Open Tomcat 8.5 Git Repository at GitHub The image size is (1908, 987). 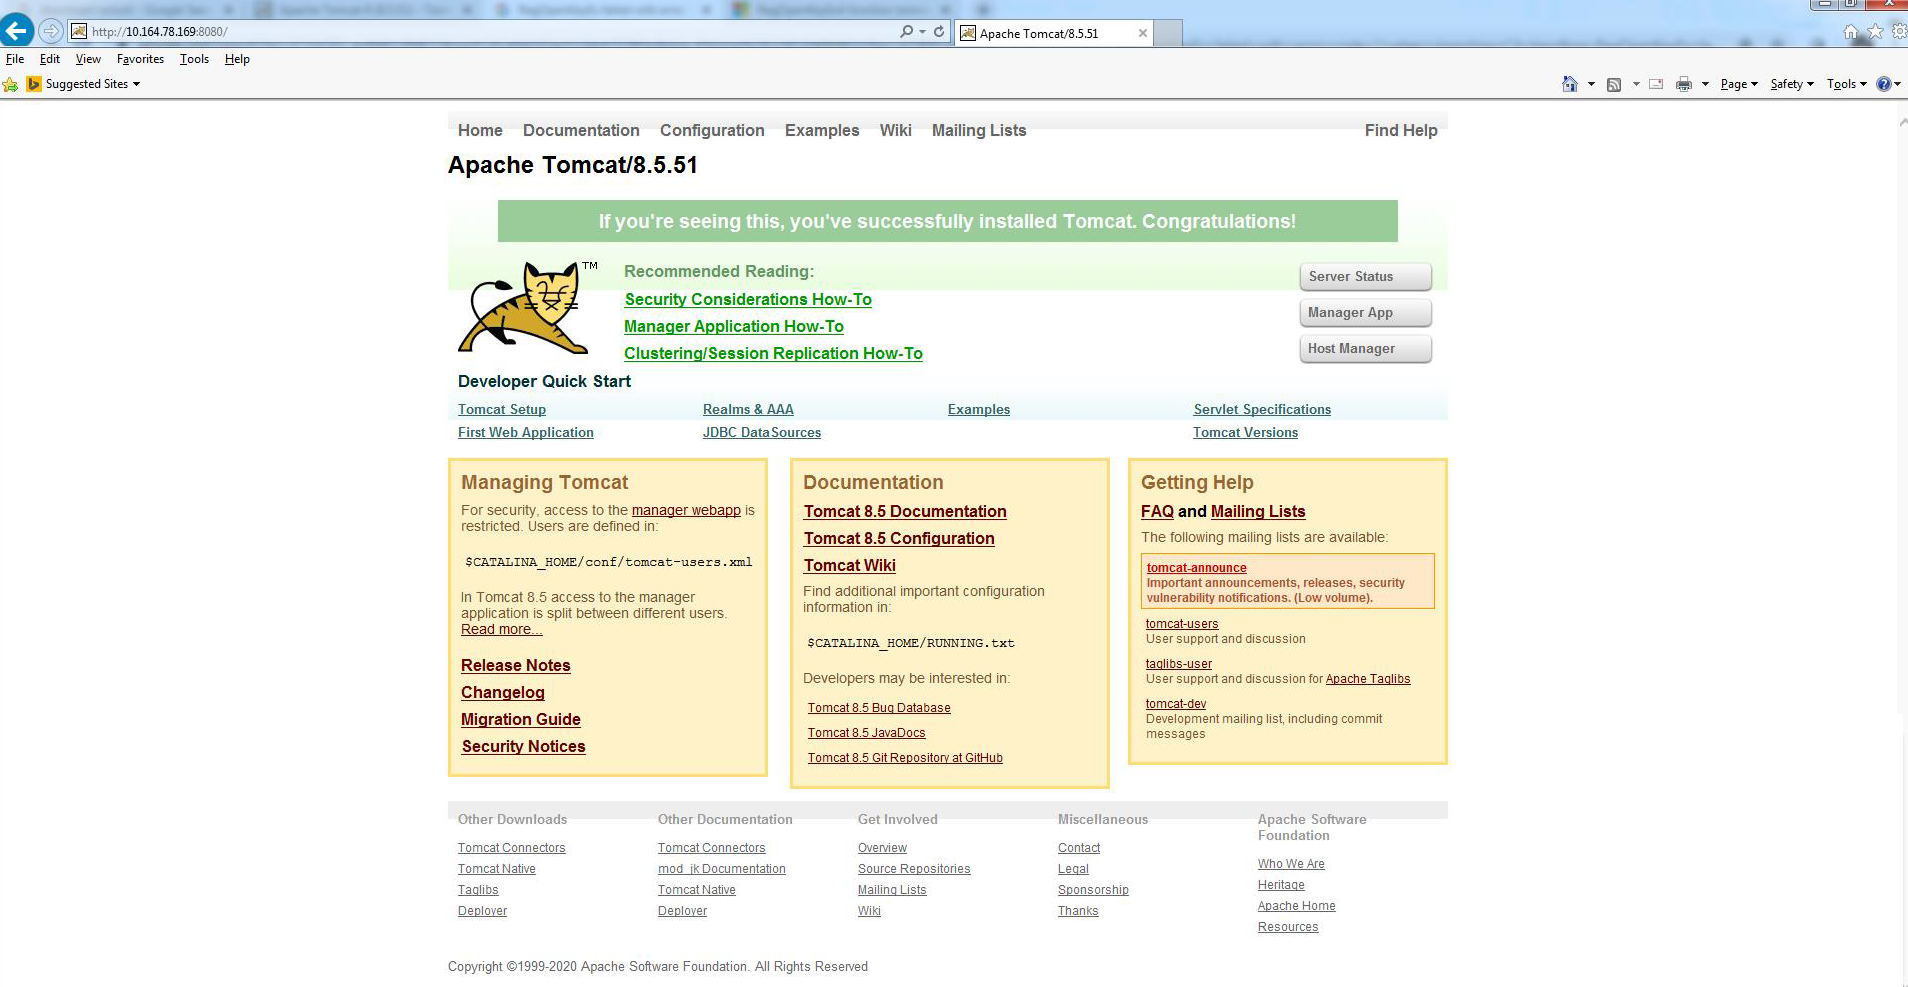(x=905, y=758)
